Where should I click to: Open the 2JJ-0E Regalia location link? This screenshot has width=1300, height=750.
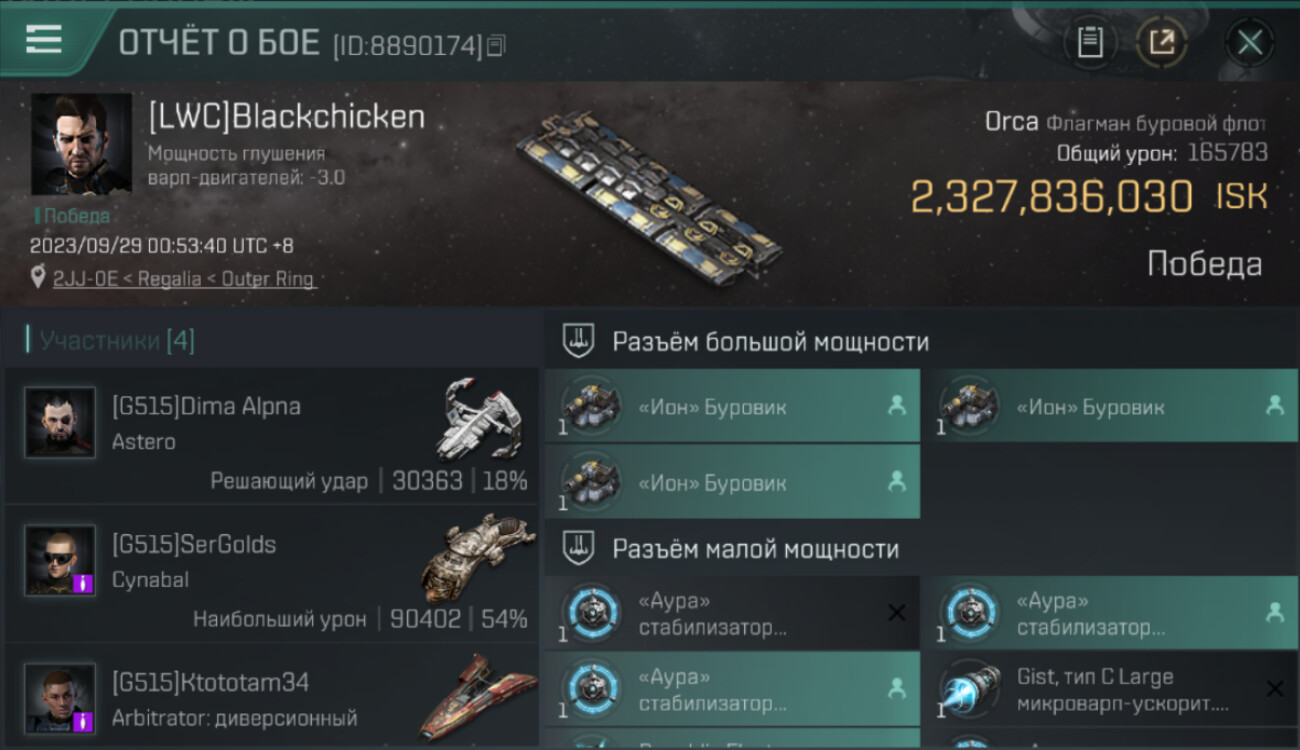[183, 279]
